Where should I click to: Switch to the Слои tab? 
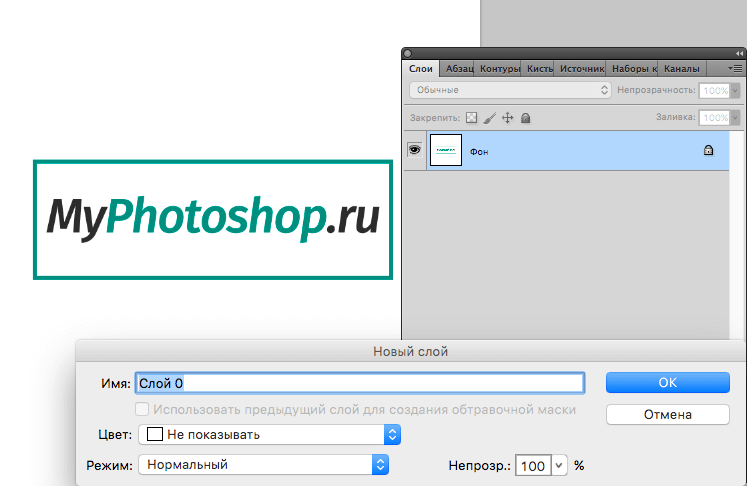(421, 69)
